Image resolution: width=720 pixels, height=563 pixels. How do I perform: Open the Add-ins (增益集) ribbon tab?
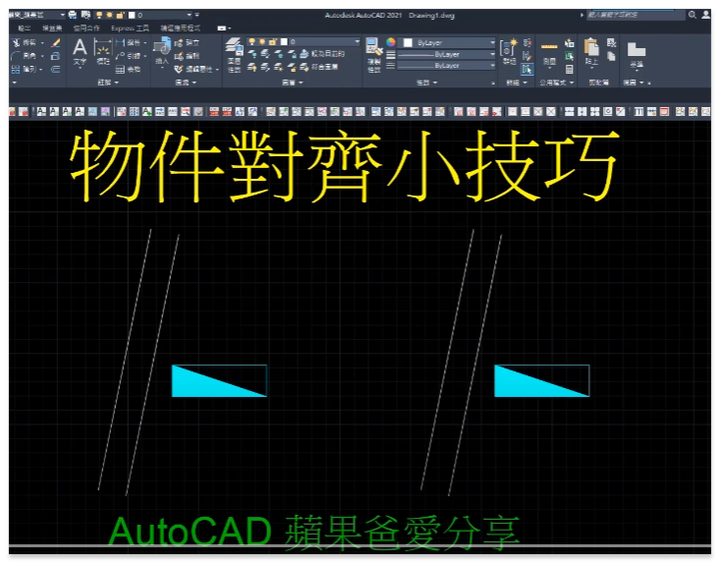pos(52,28)
